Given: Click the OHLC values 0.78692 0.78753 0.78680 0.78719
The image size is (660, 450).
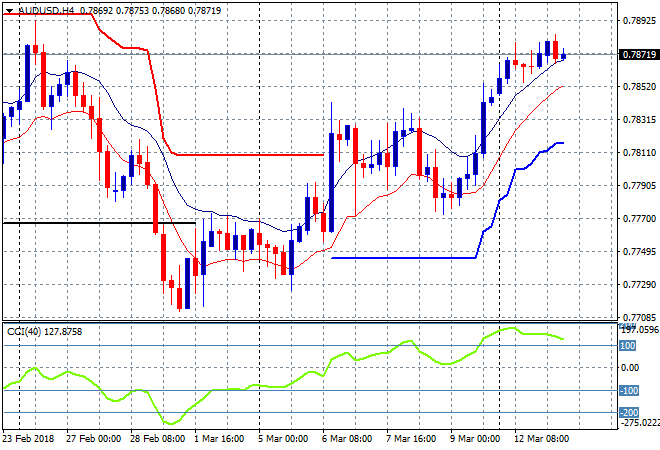Looking at the screenshot, I should [x=150, y=11].
